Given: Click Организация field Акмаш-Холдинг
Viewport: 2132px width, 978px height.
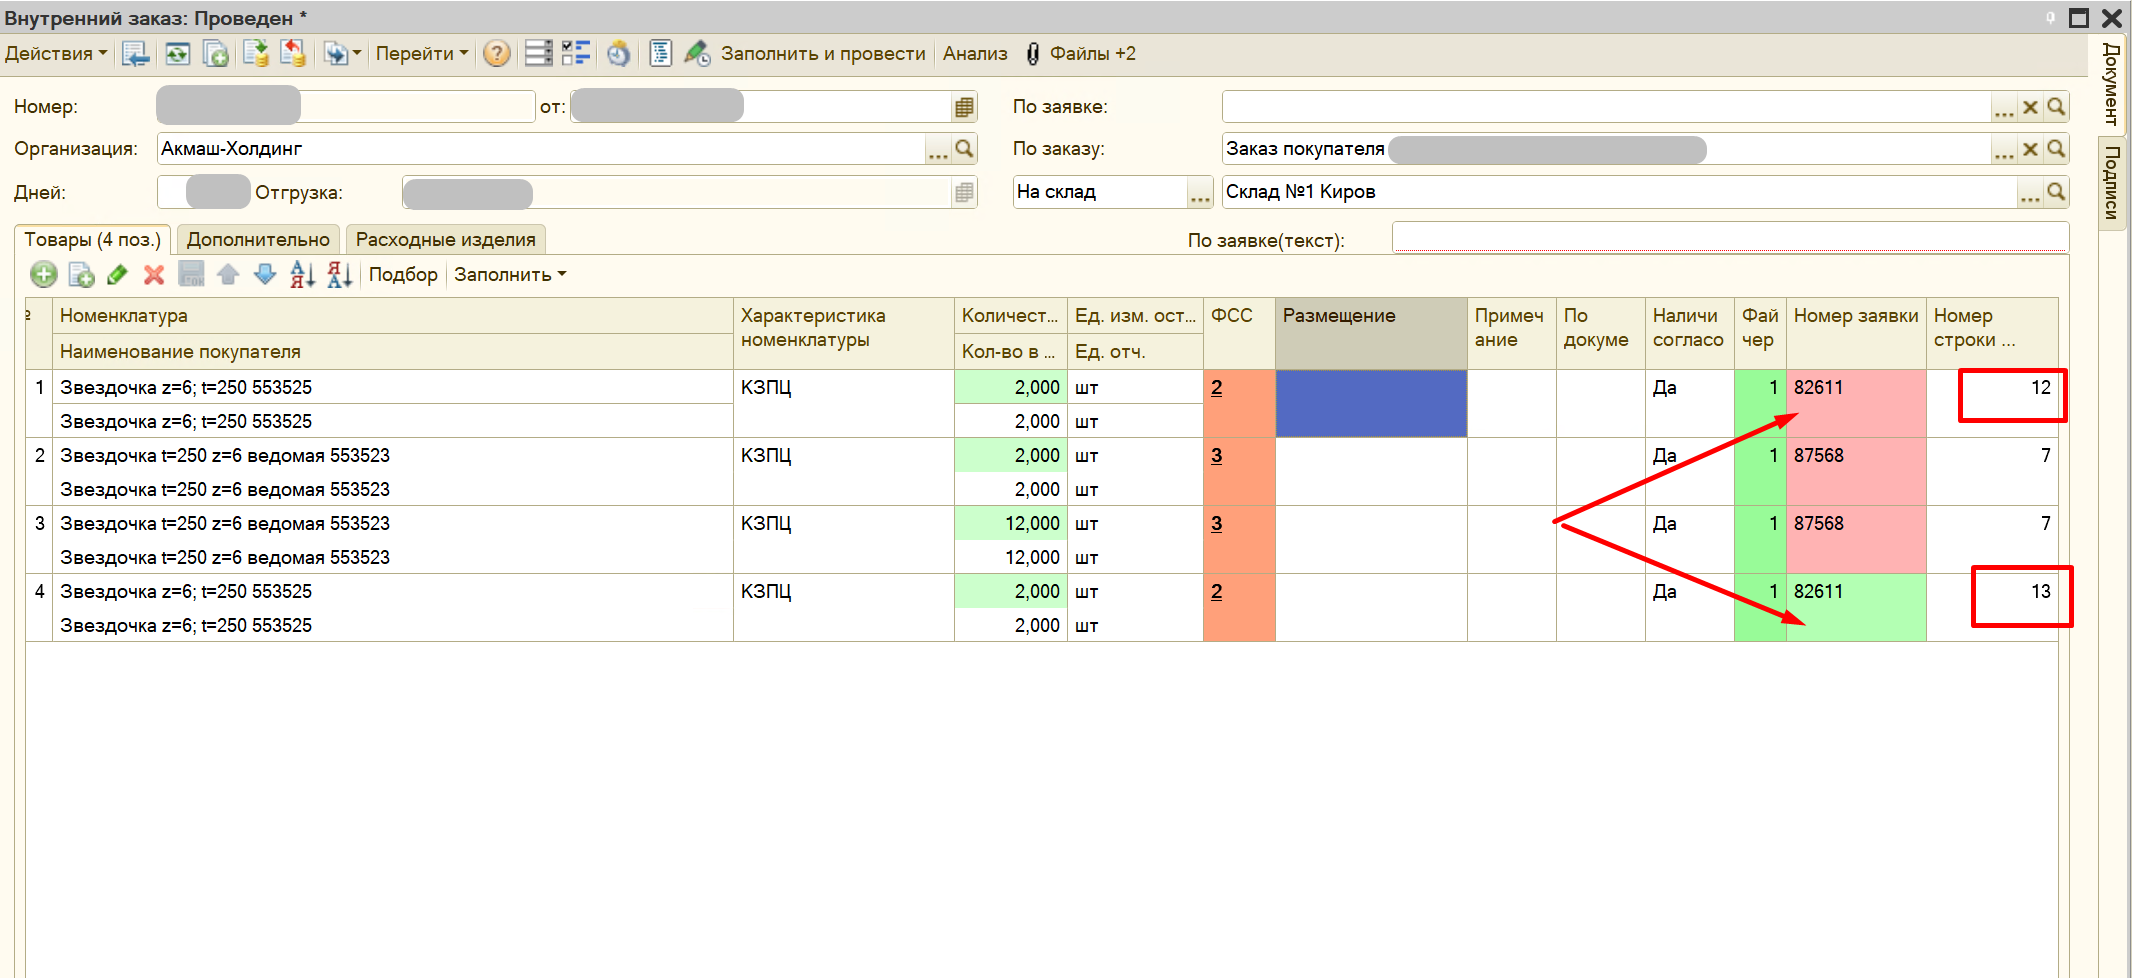Looking at the screenshot, I should pos(541,149).
